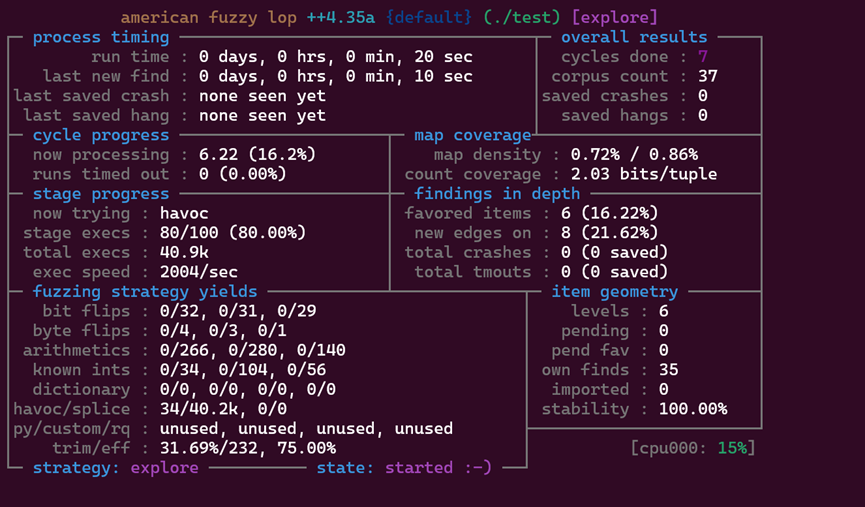This screenshot has height=507, width=865.
Task: Click the 'explore' strategy value at the bottom
Action: point(164,468)
